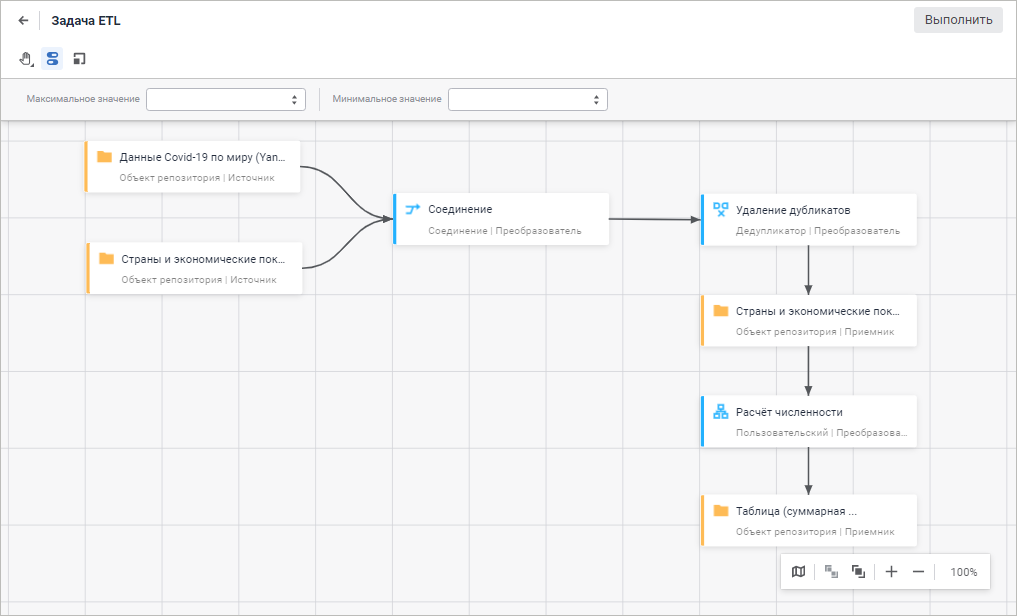Open the Максимальное значение dropdown

[x=226, y=99]
